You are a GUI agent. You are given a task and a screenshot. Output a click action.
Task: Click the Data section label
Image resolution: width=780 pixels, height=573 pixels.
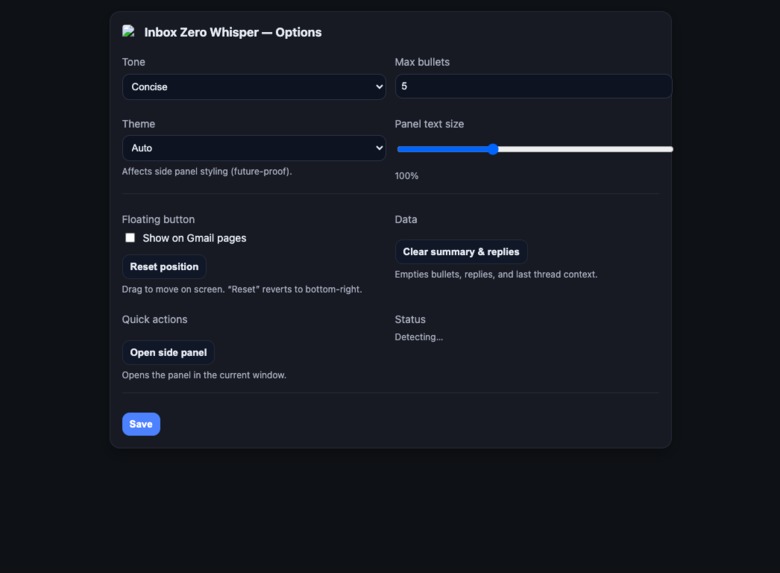click(x=406, y=219)
